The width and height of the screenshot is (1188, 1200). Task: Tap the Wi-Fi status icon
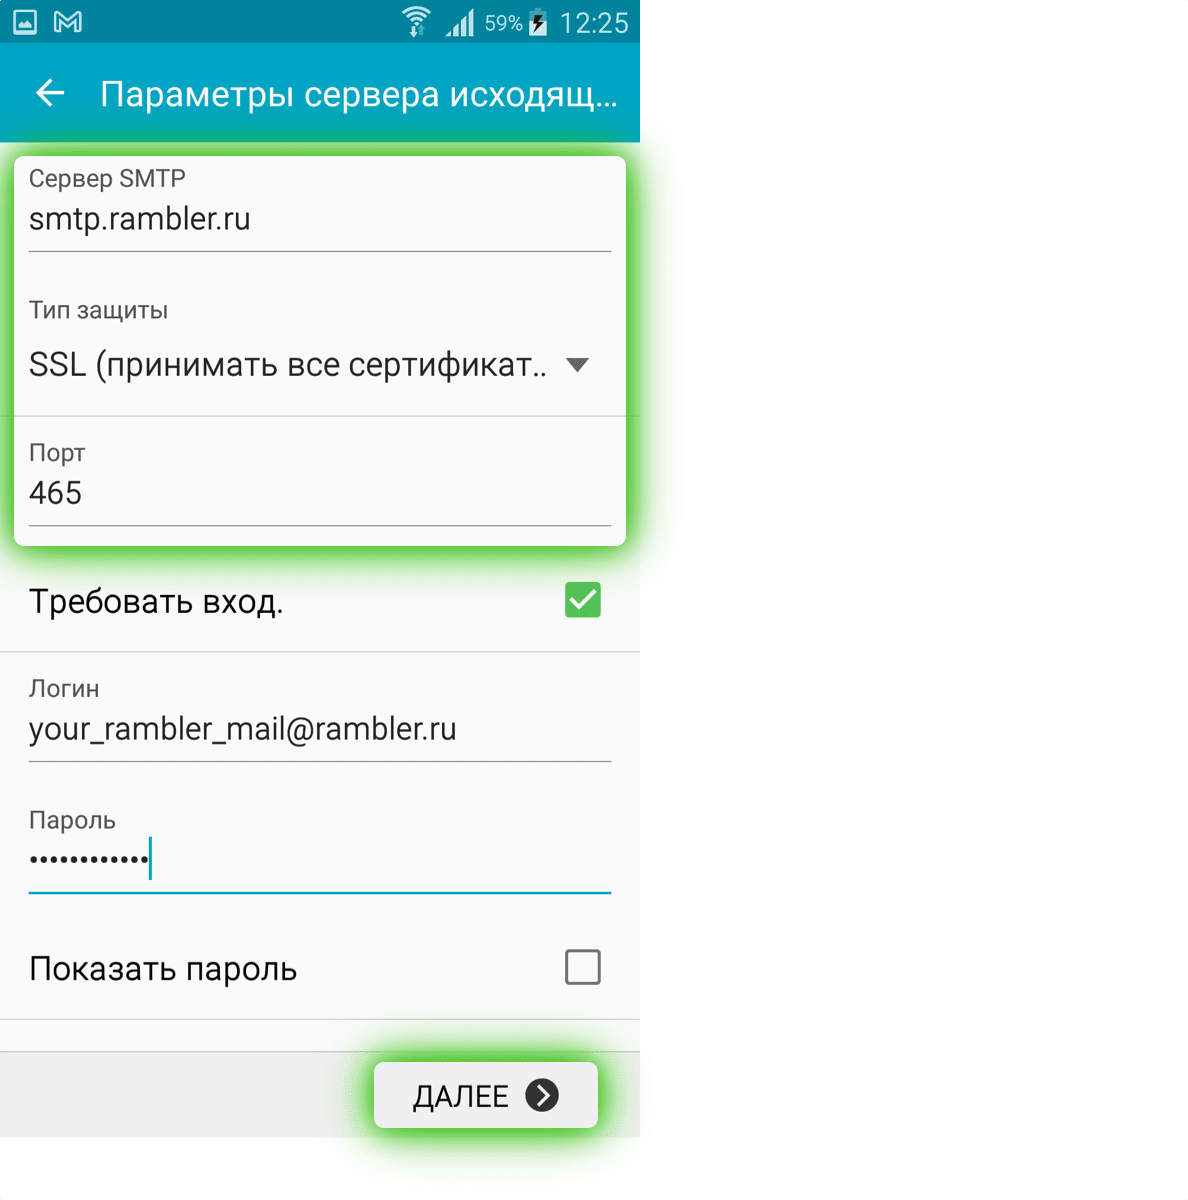coord(416,22)
